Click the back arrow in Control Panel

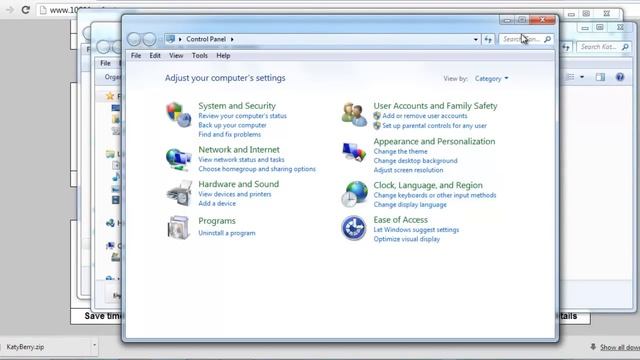pyautogui.click(x=134, y=39)
